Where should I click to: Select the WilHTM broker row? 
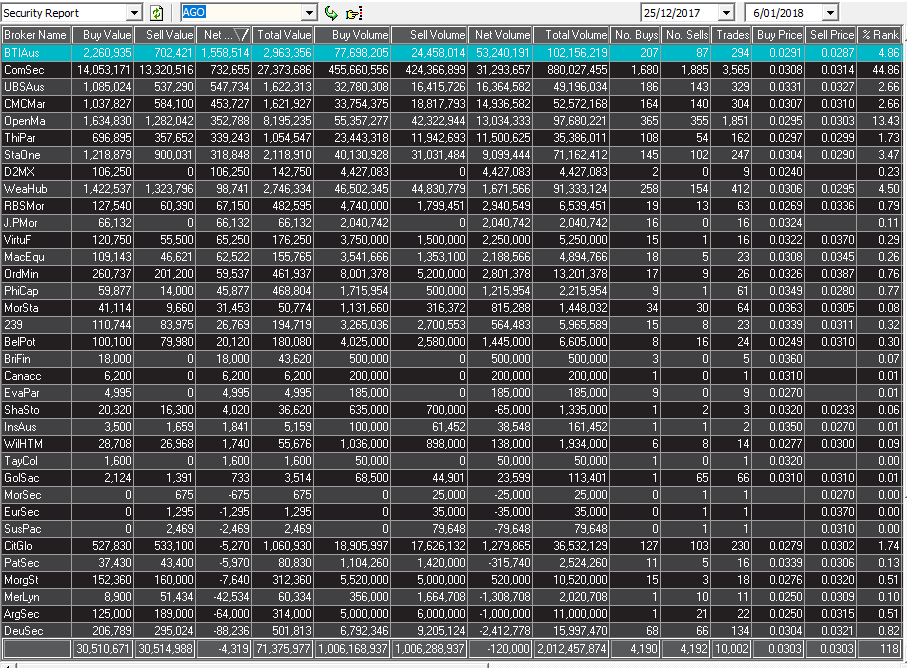coord(452,444)
